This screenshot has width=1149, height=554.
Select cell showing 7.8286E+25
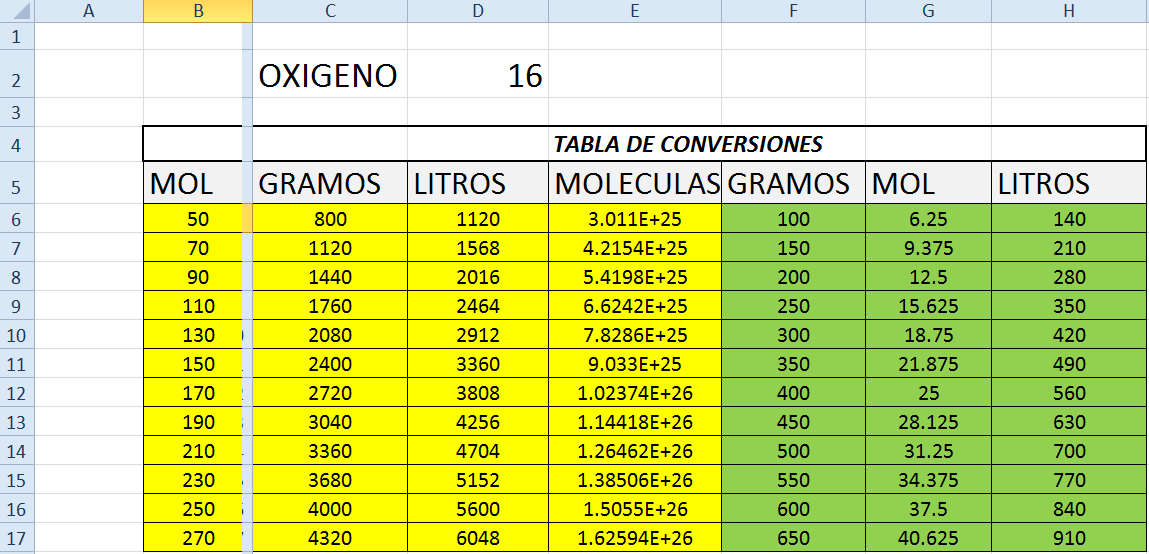click(x=635, y=334)
